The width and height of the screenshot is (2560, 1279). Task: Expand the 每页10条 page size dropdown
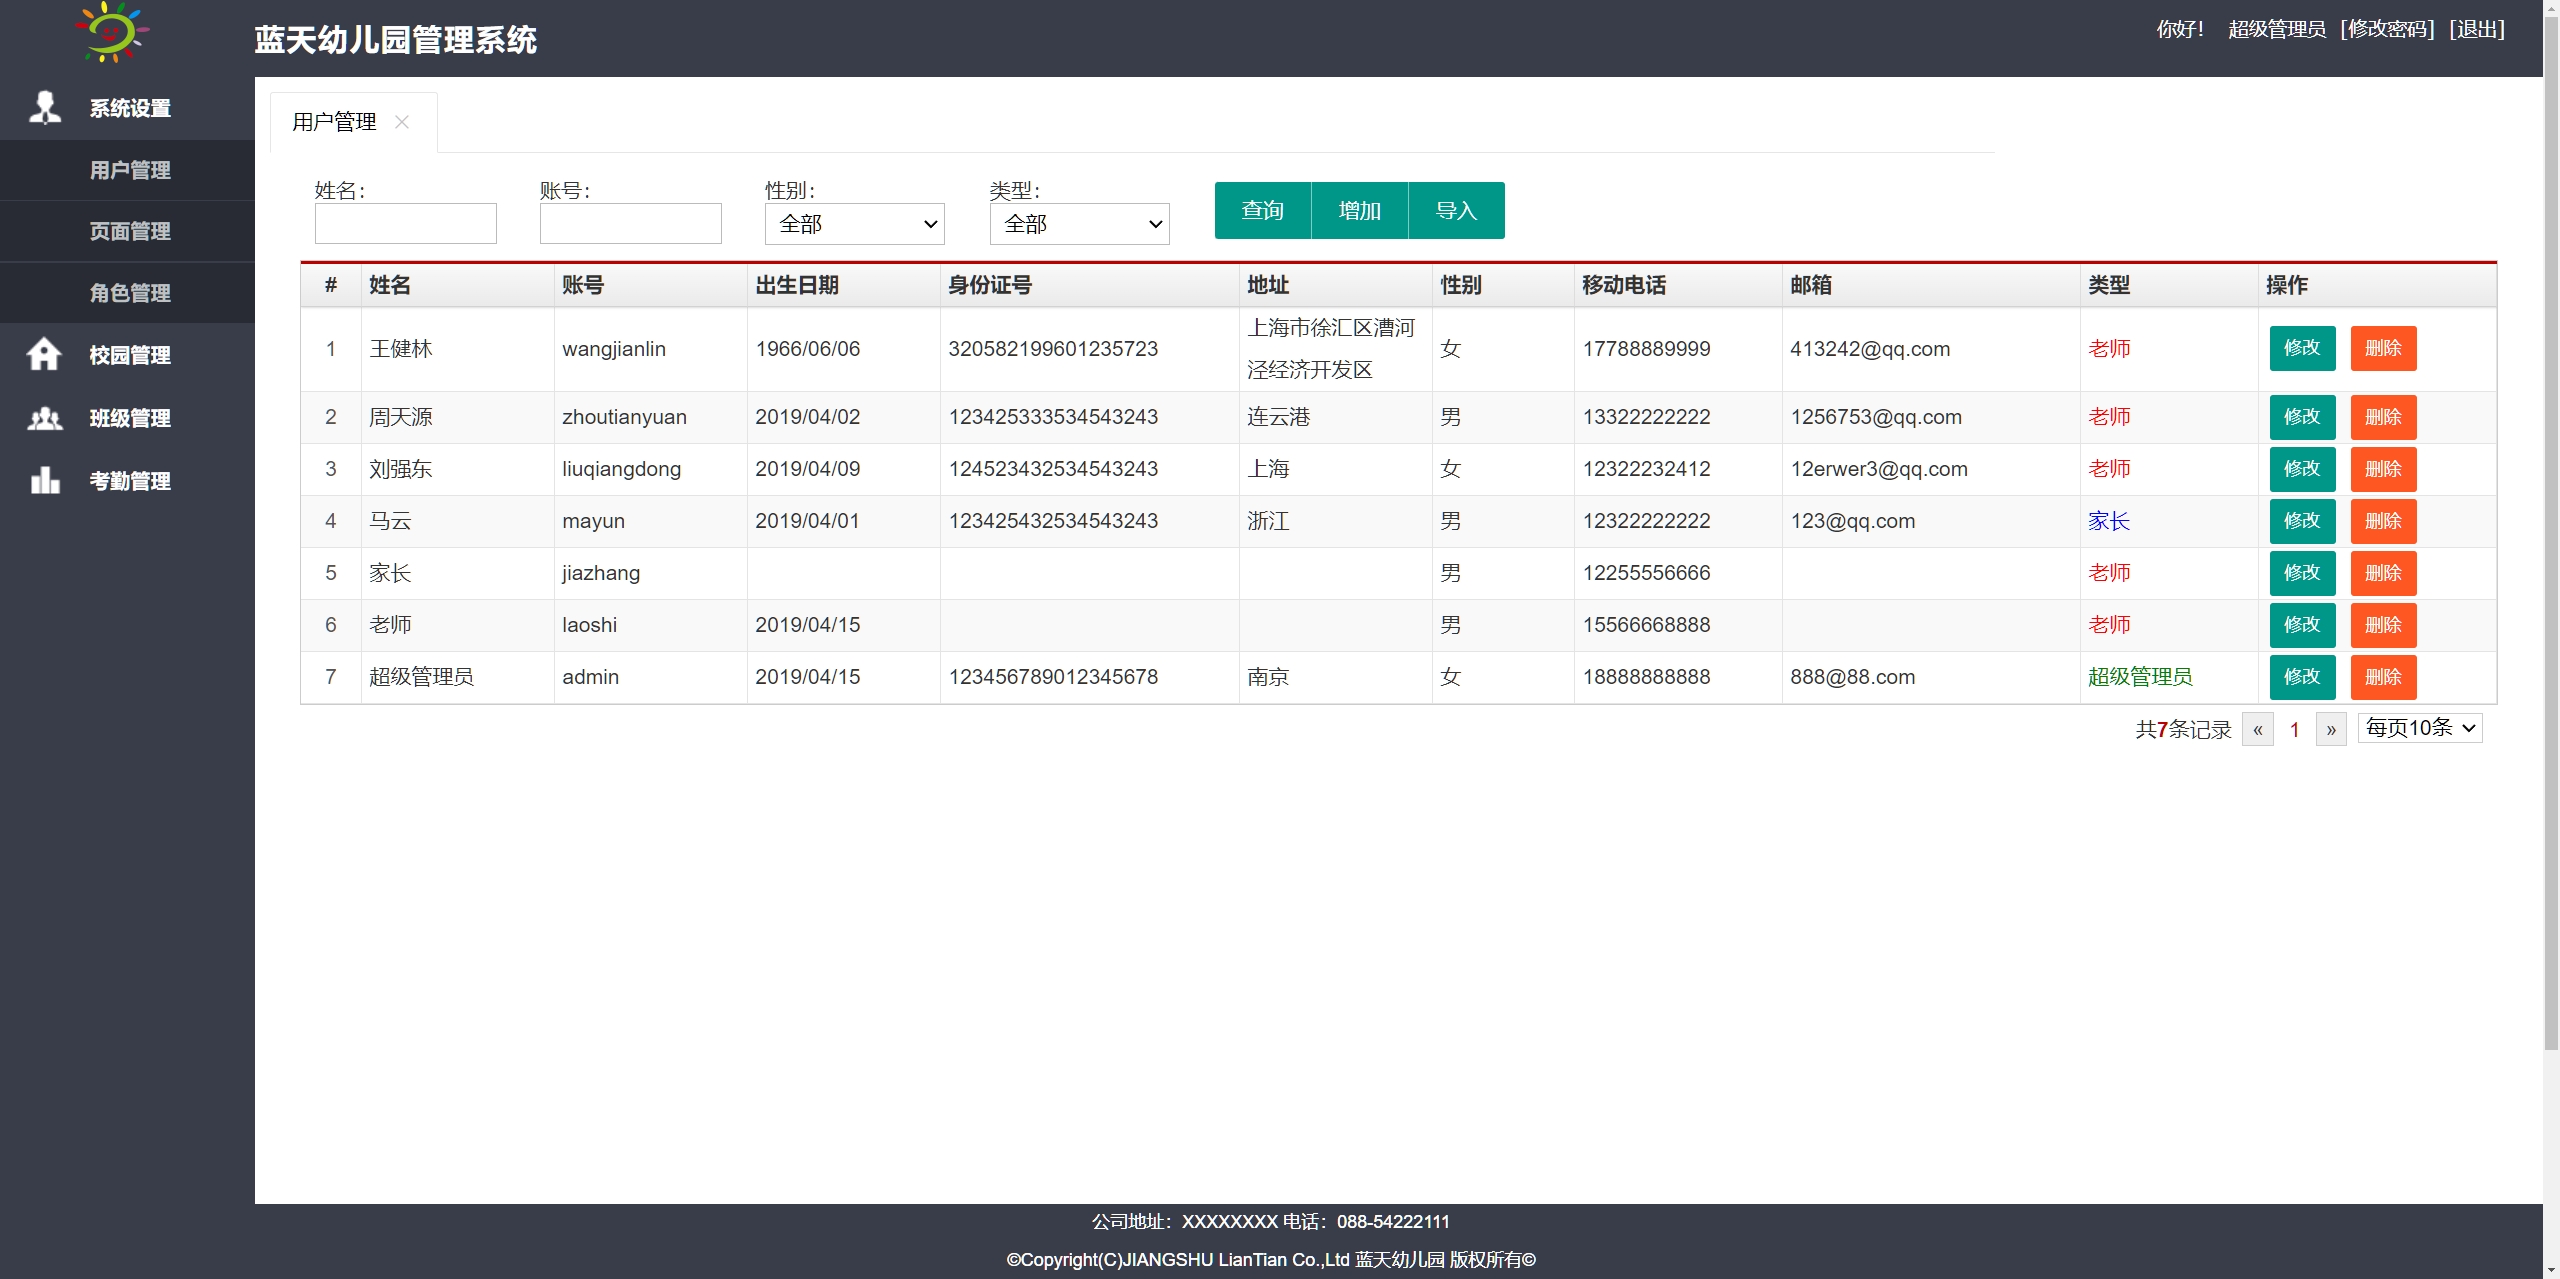pyautogui.click(x=2420, y=728)
